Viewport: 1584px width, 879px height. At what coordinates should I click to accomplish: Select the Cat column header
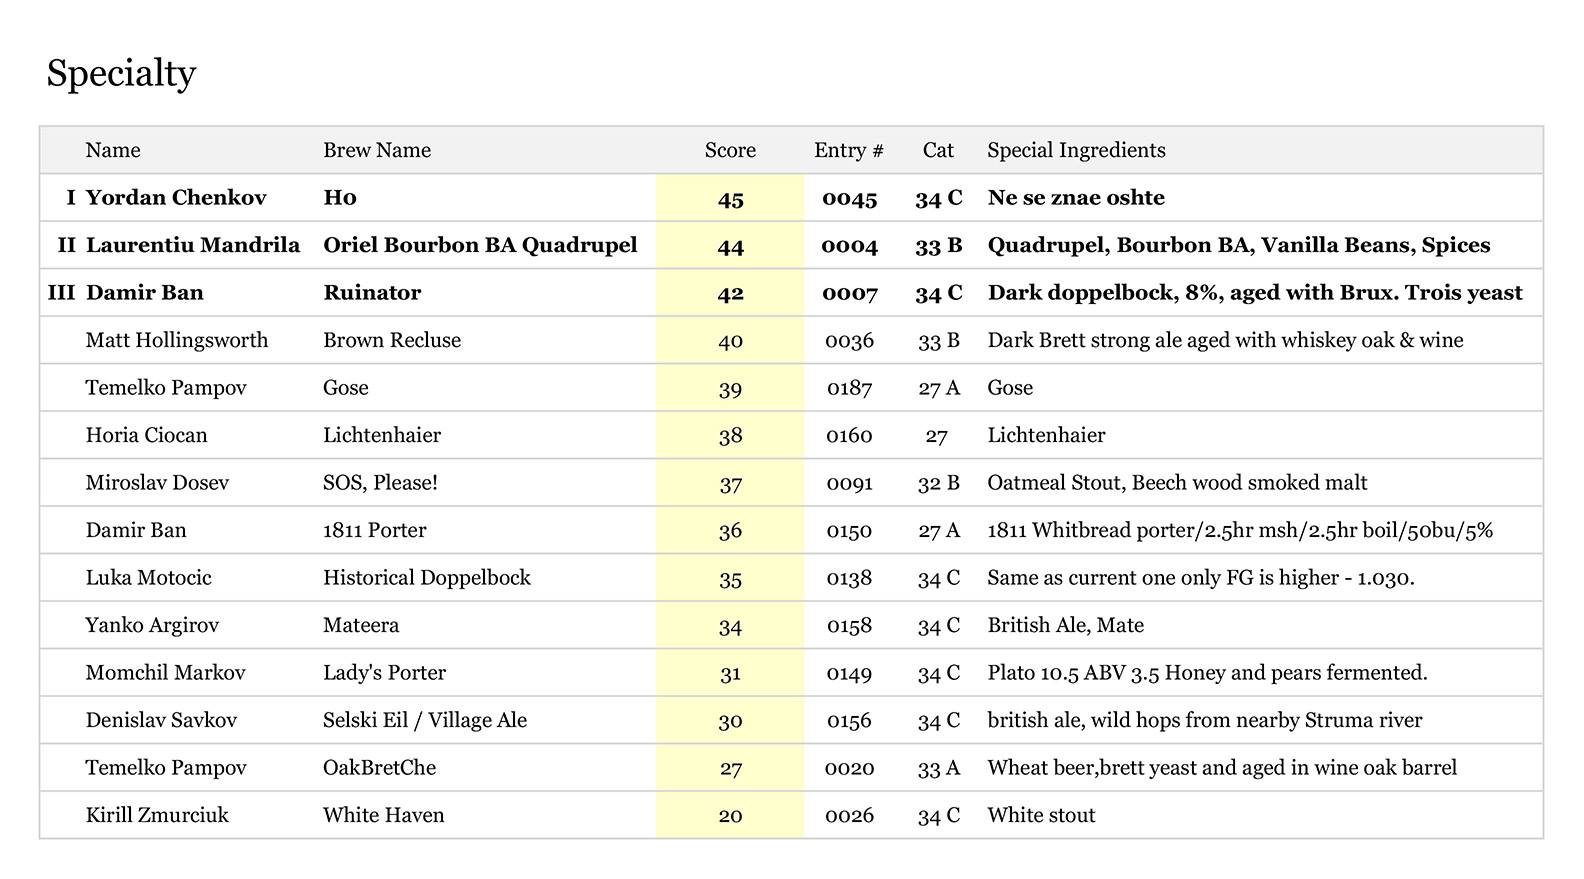coord(937,150)
